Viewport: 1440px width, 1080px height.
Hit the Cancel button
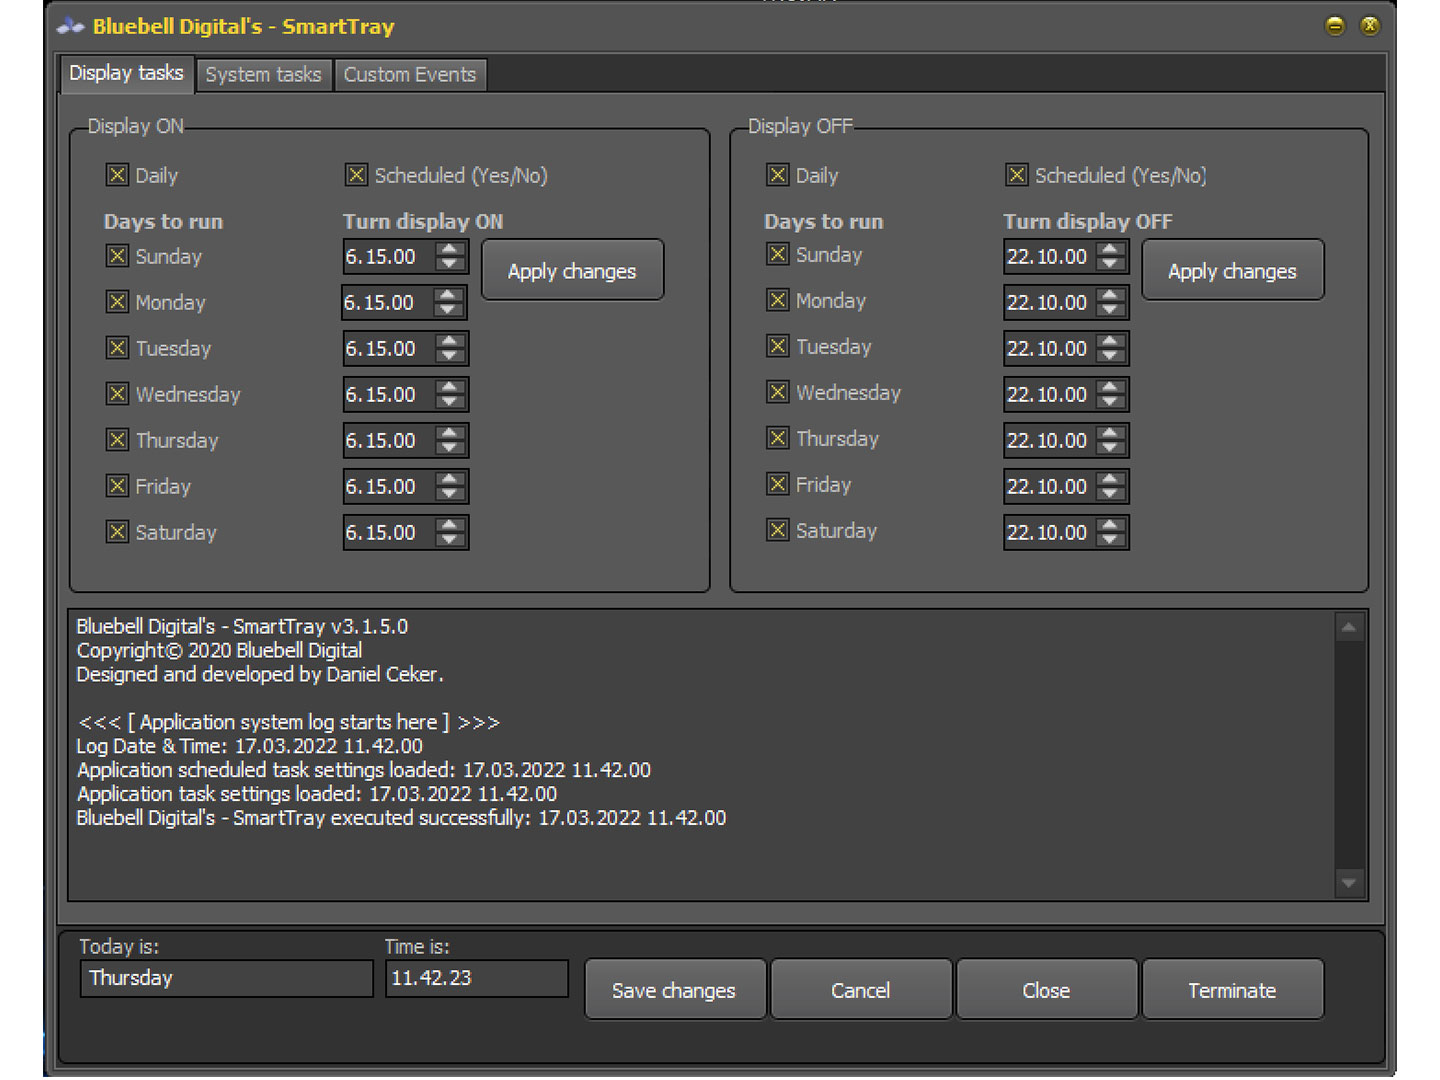point(860,990)
